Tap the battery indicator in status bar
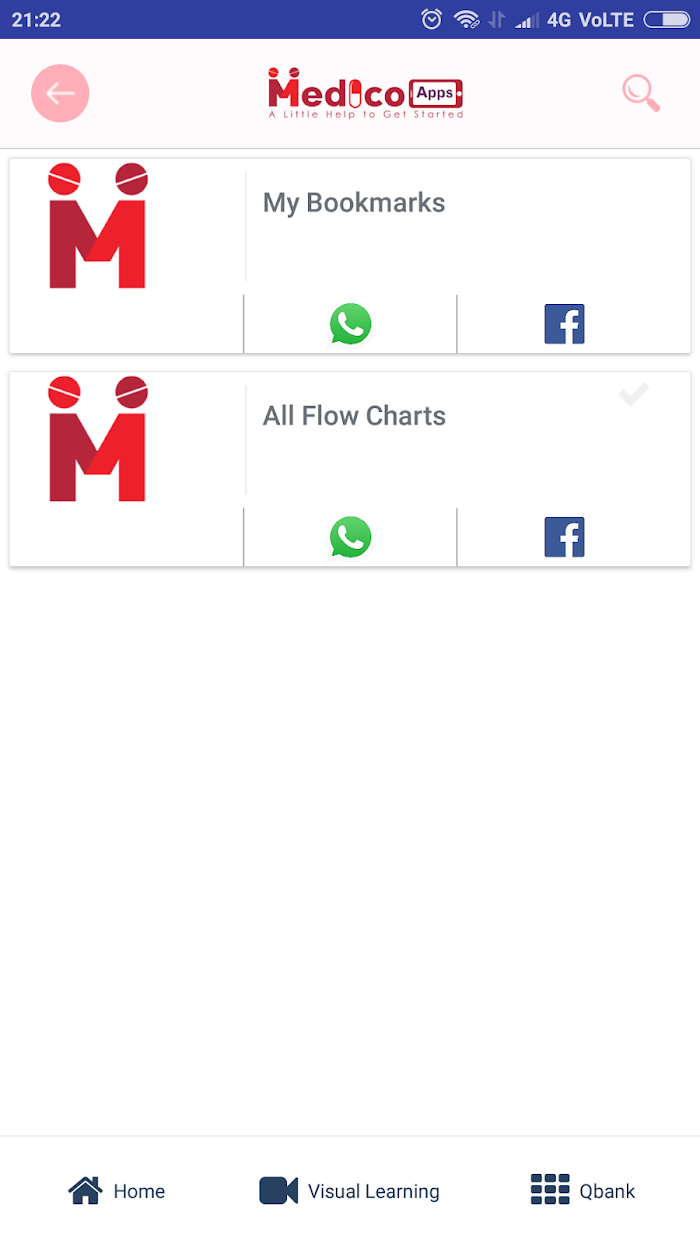Image resolution: width=700 pixels, height=1244 pixels. [x=666, y=19]
